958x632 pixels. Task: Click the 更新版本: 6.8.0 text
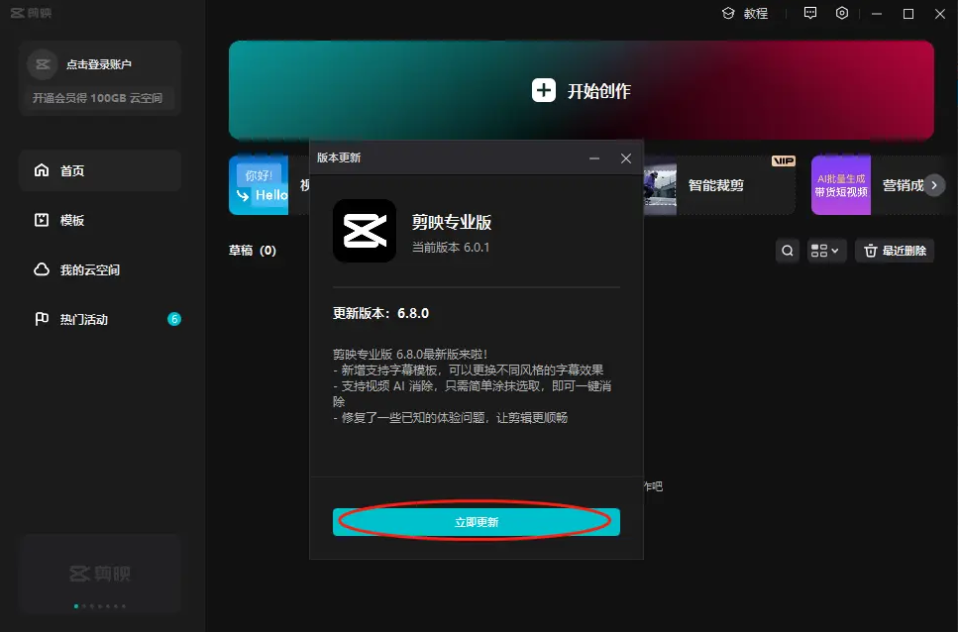pyautogui.click(x=381, y=314)
